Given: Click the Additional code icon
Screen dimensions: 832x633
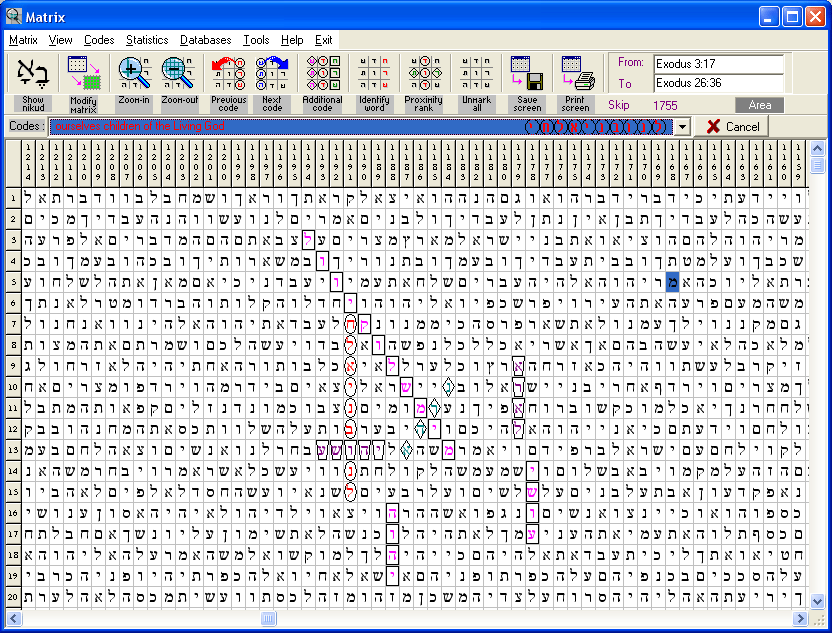Looking at the screenshot, I should [322, 73].
